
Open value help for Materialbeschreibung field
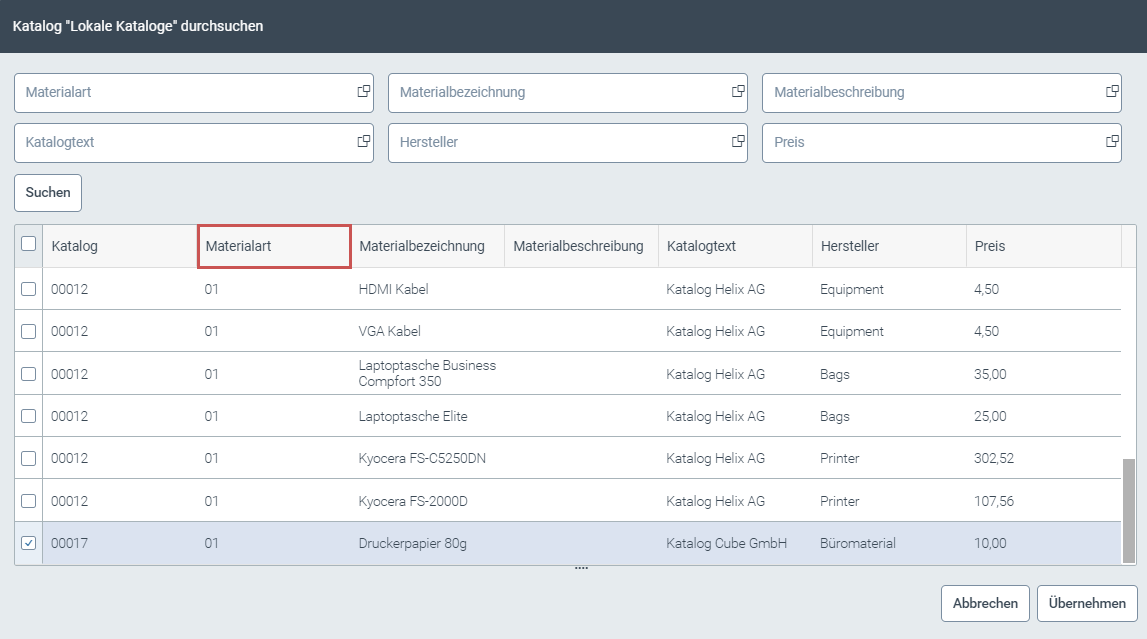click(1111, 92)
